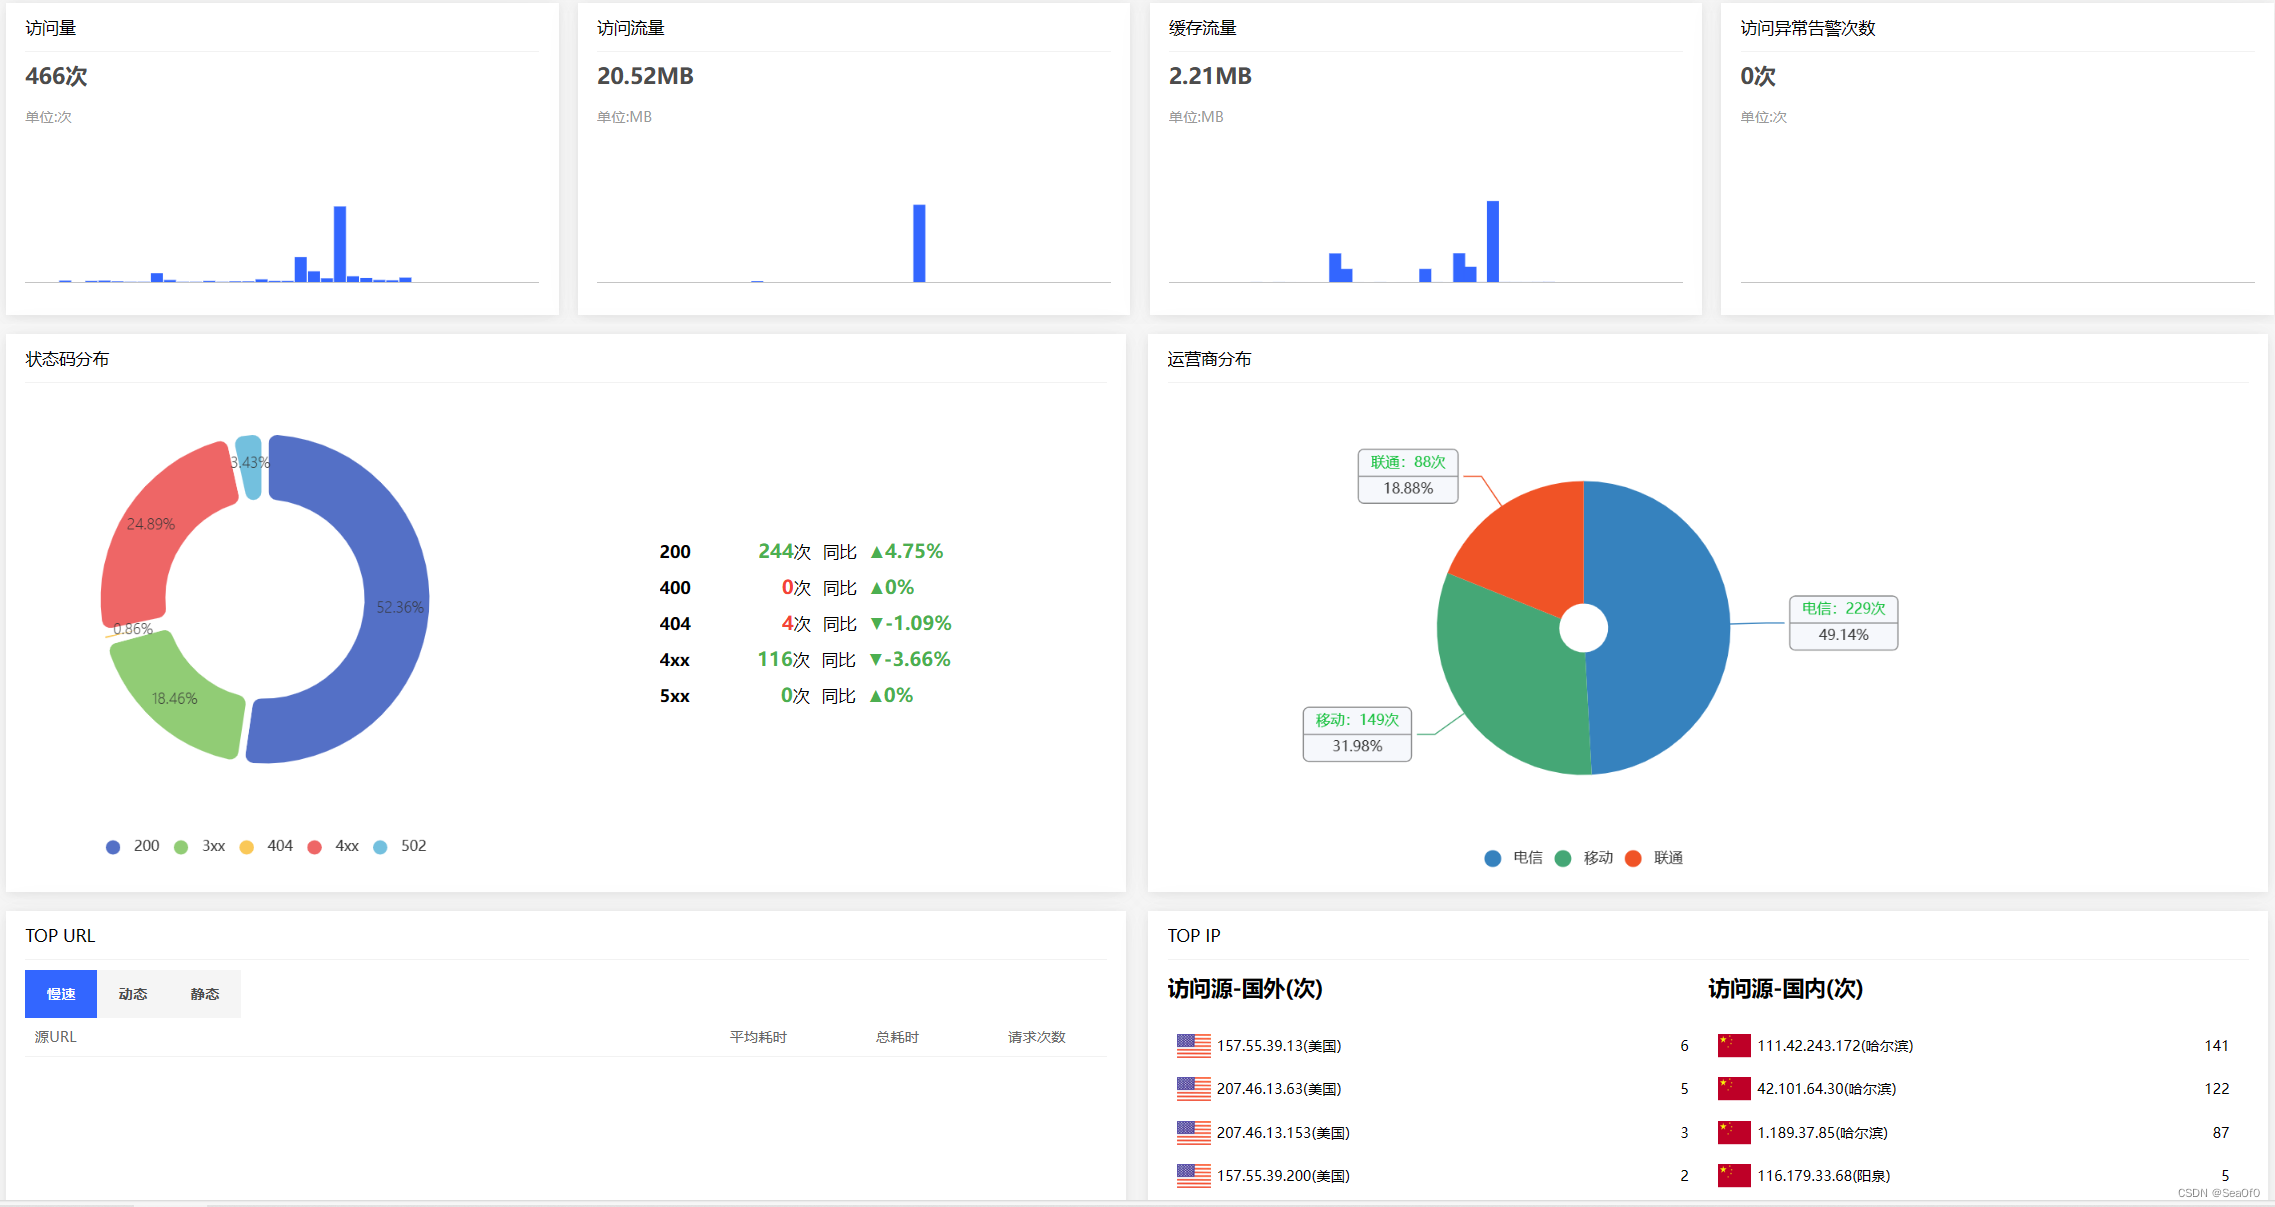The width and height of the screenshot is (2275, 1207).
Task: Click the tallest bar in 访问量 chart
Action: [x=340, y=243]
